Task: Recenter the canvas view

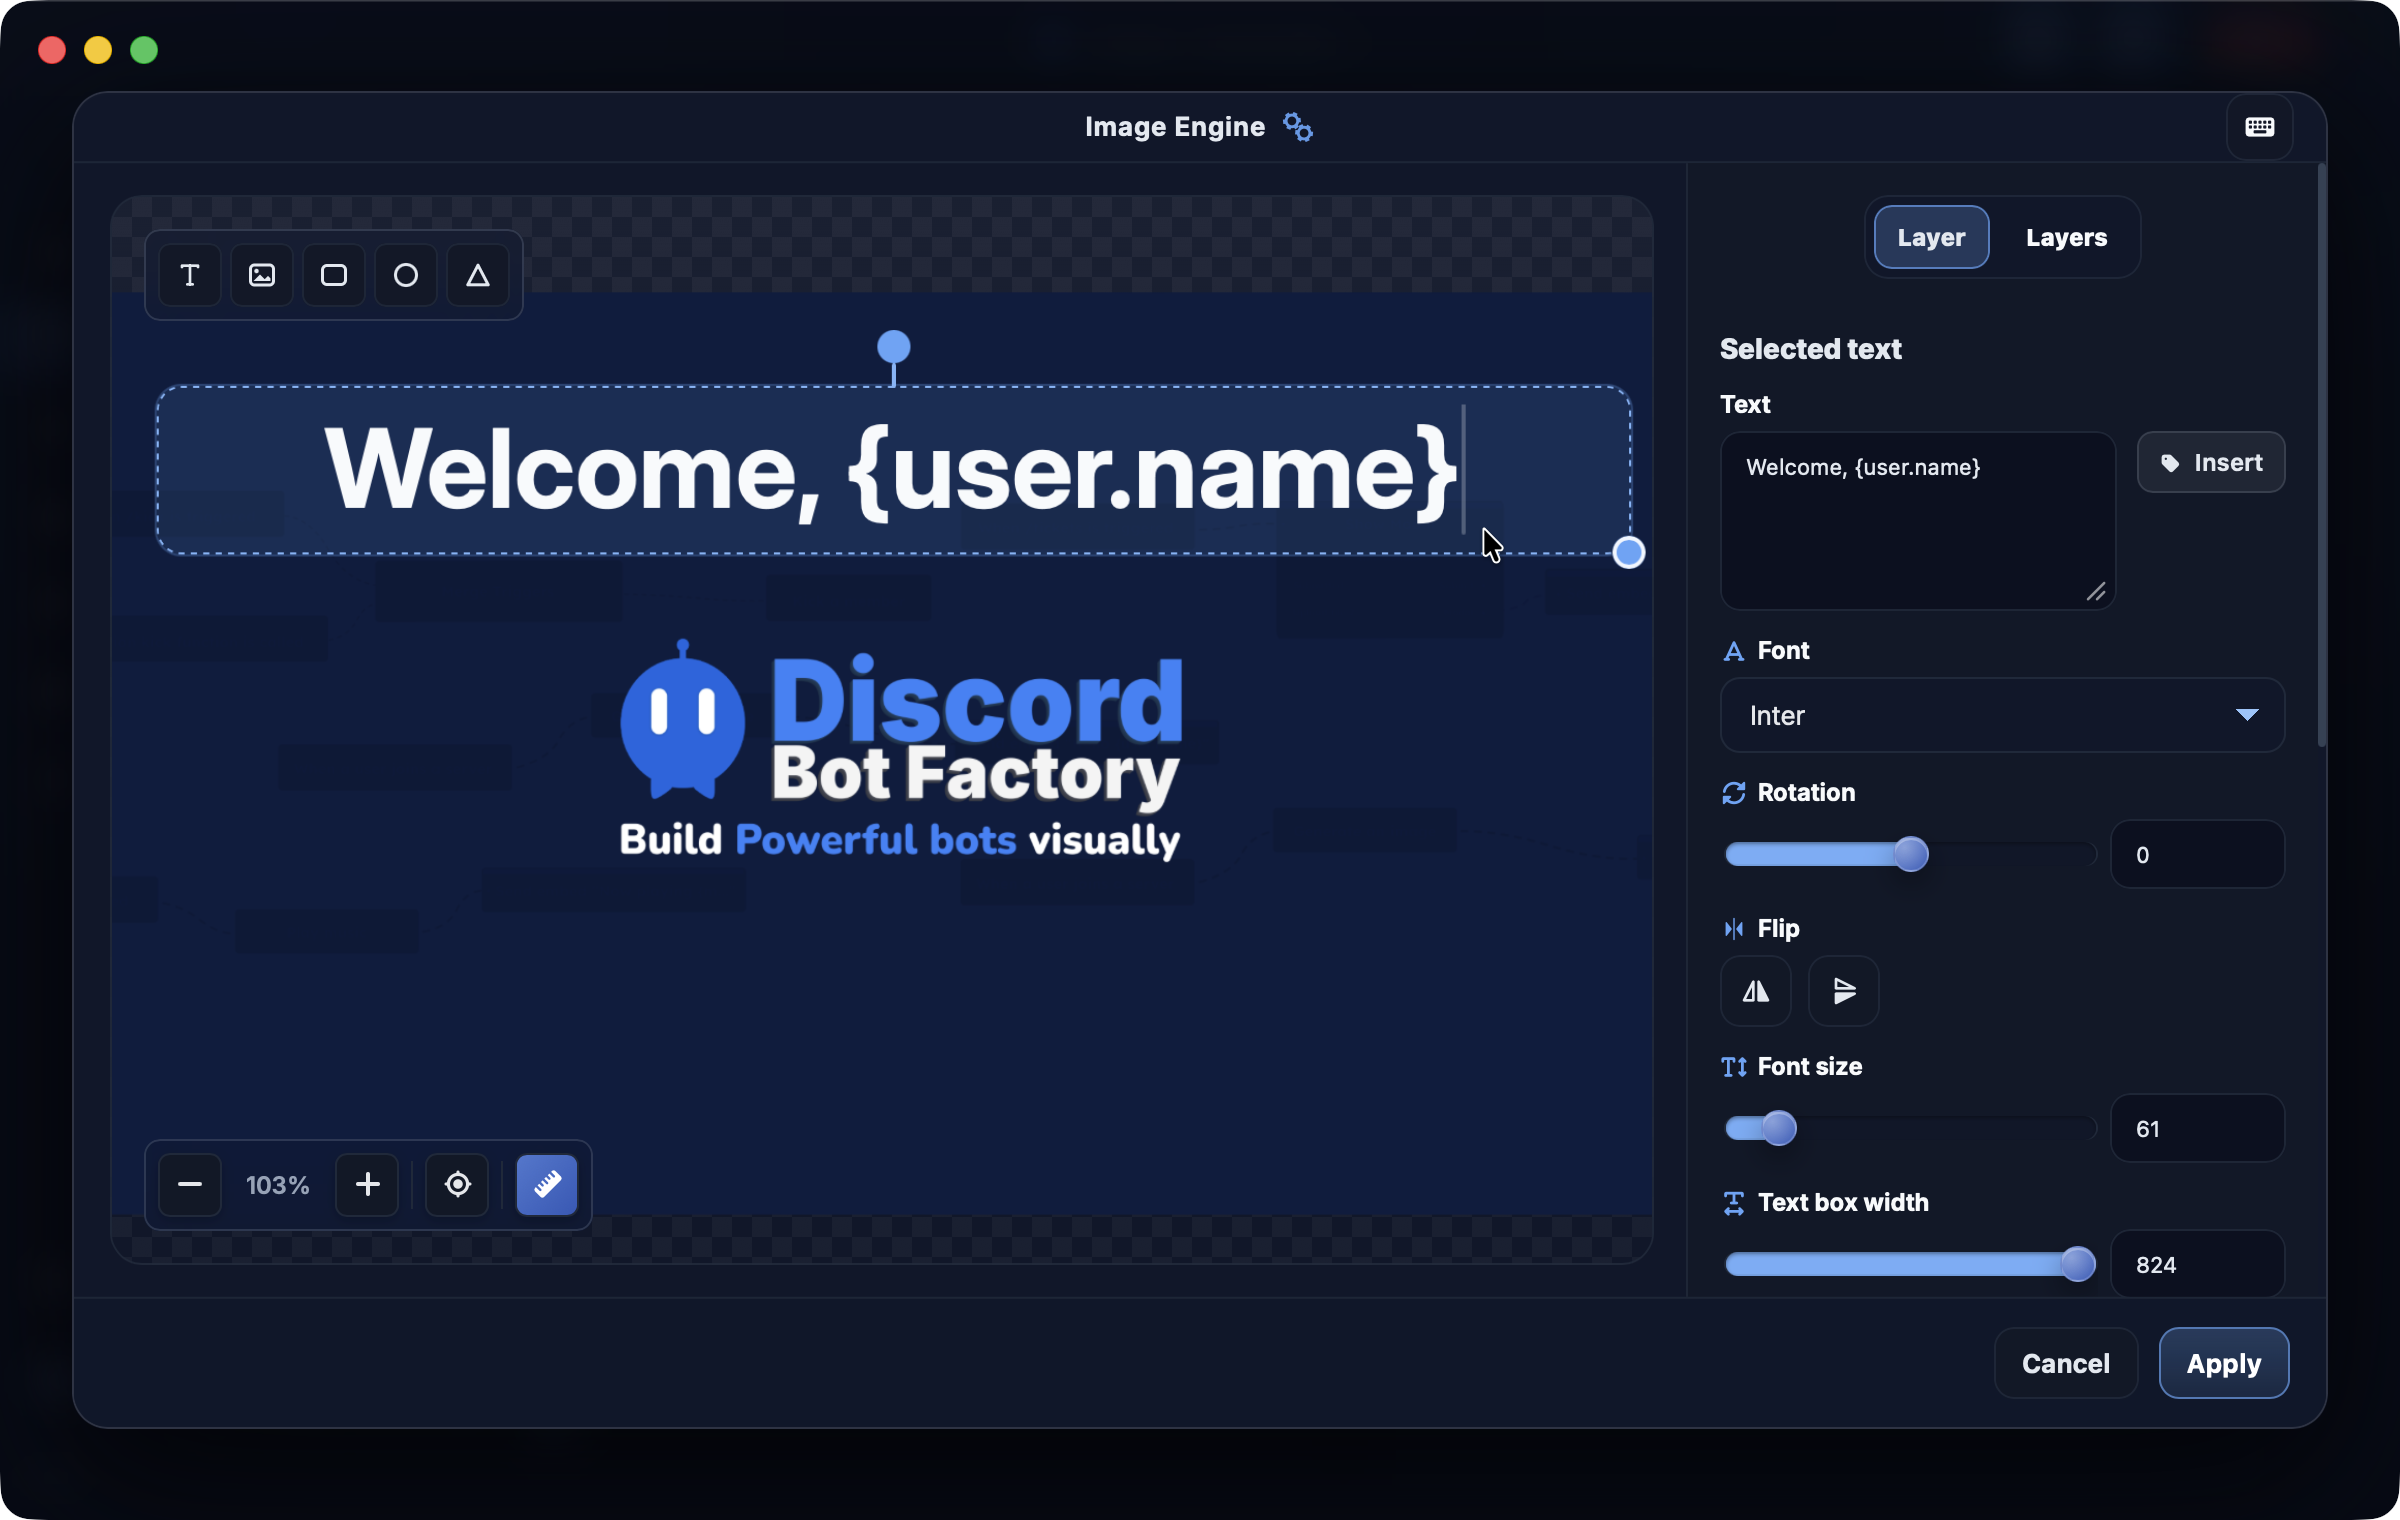Action: pyautogui.click(x=458, y=1185)
